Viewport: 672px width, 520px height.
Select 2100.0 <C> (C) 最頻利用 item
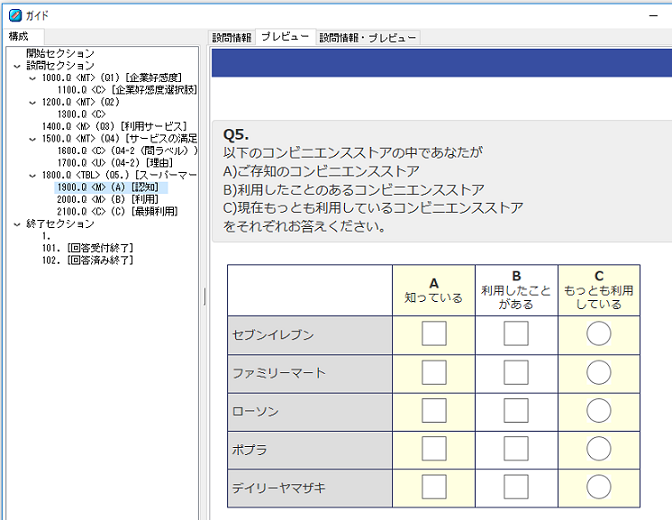point(117,211)
